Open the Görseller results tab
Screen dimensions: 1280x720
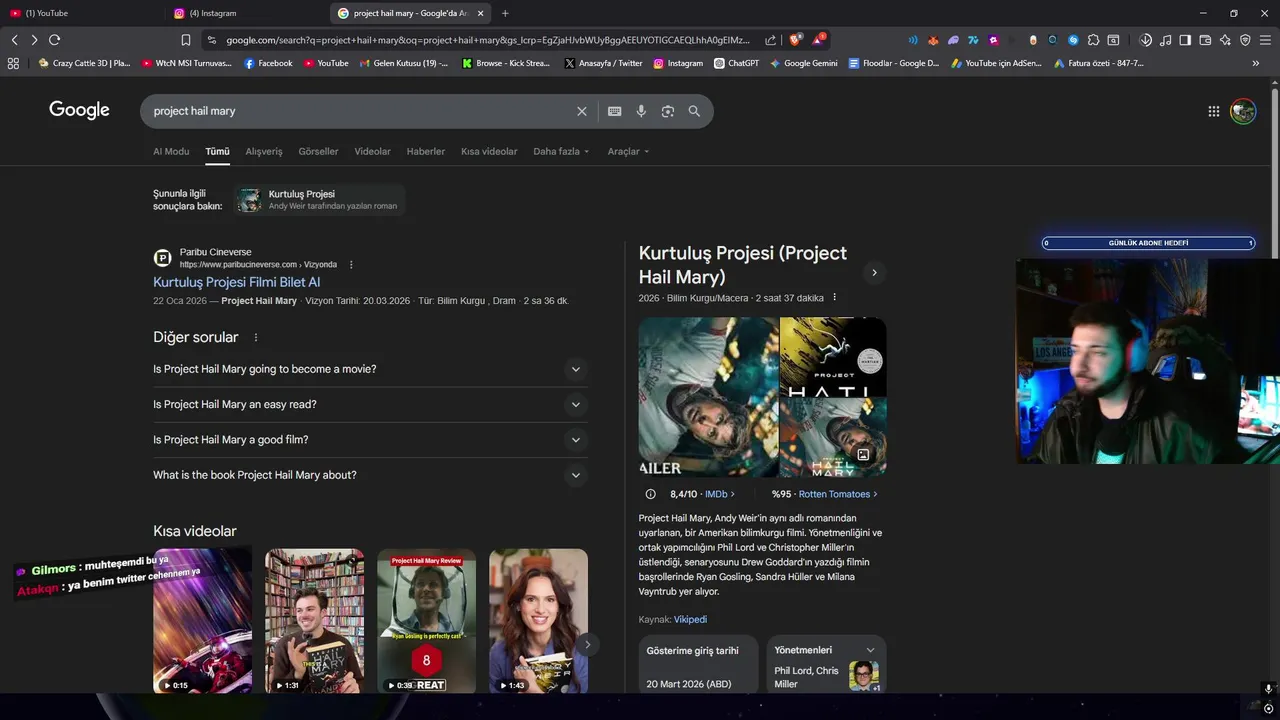point(318,152)
